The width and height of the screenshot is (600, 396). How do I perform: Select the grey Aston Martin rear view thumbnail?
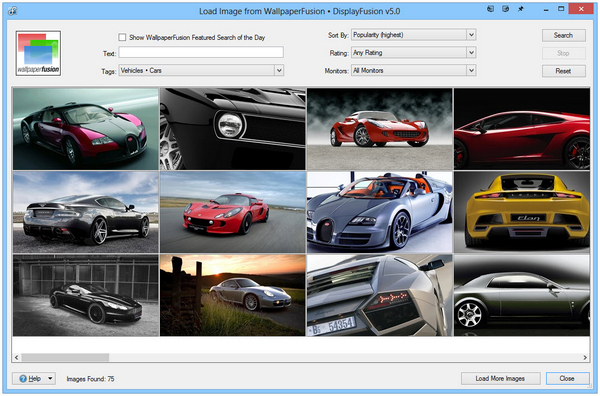[x=86, y=212]
